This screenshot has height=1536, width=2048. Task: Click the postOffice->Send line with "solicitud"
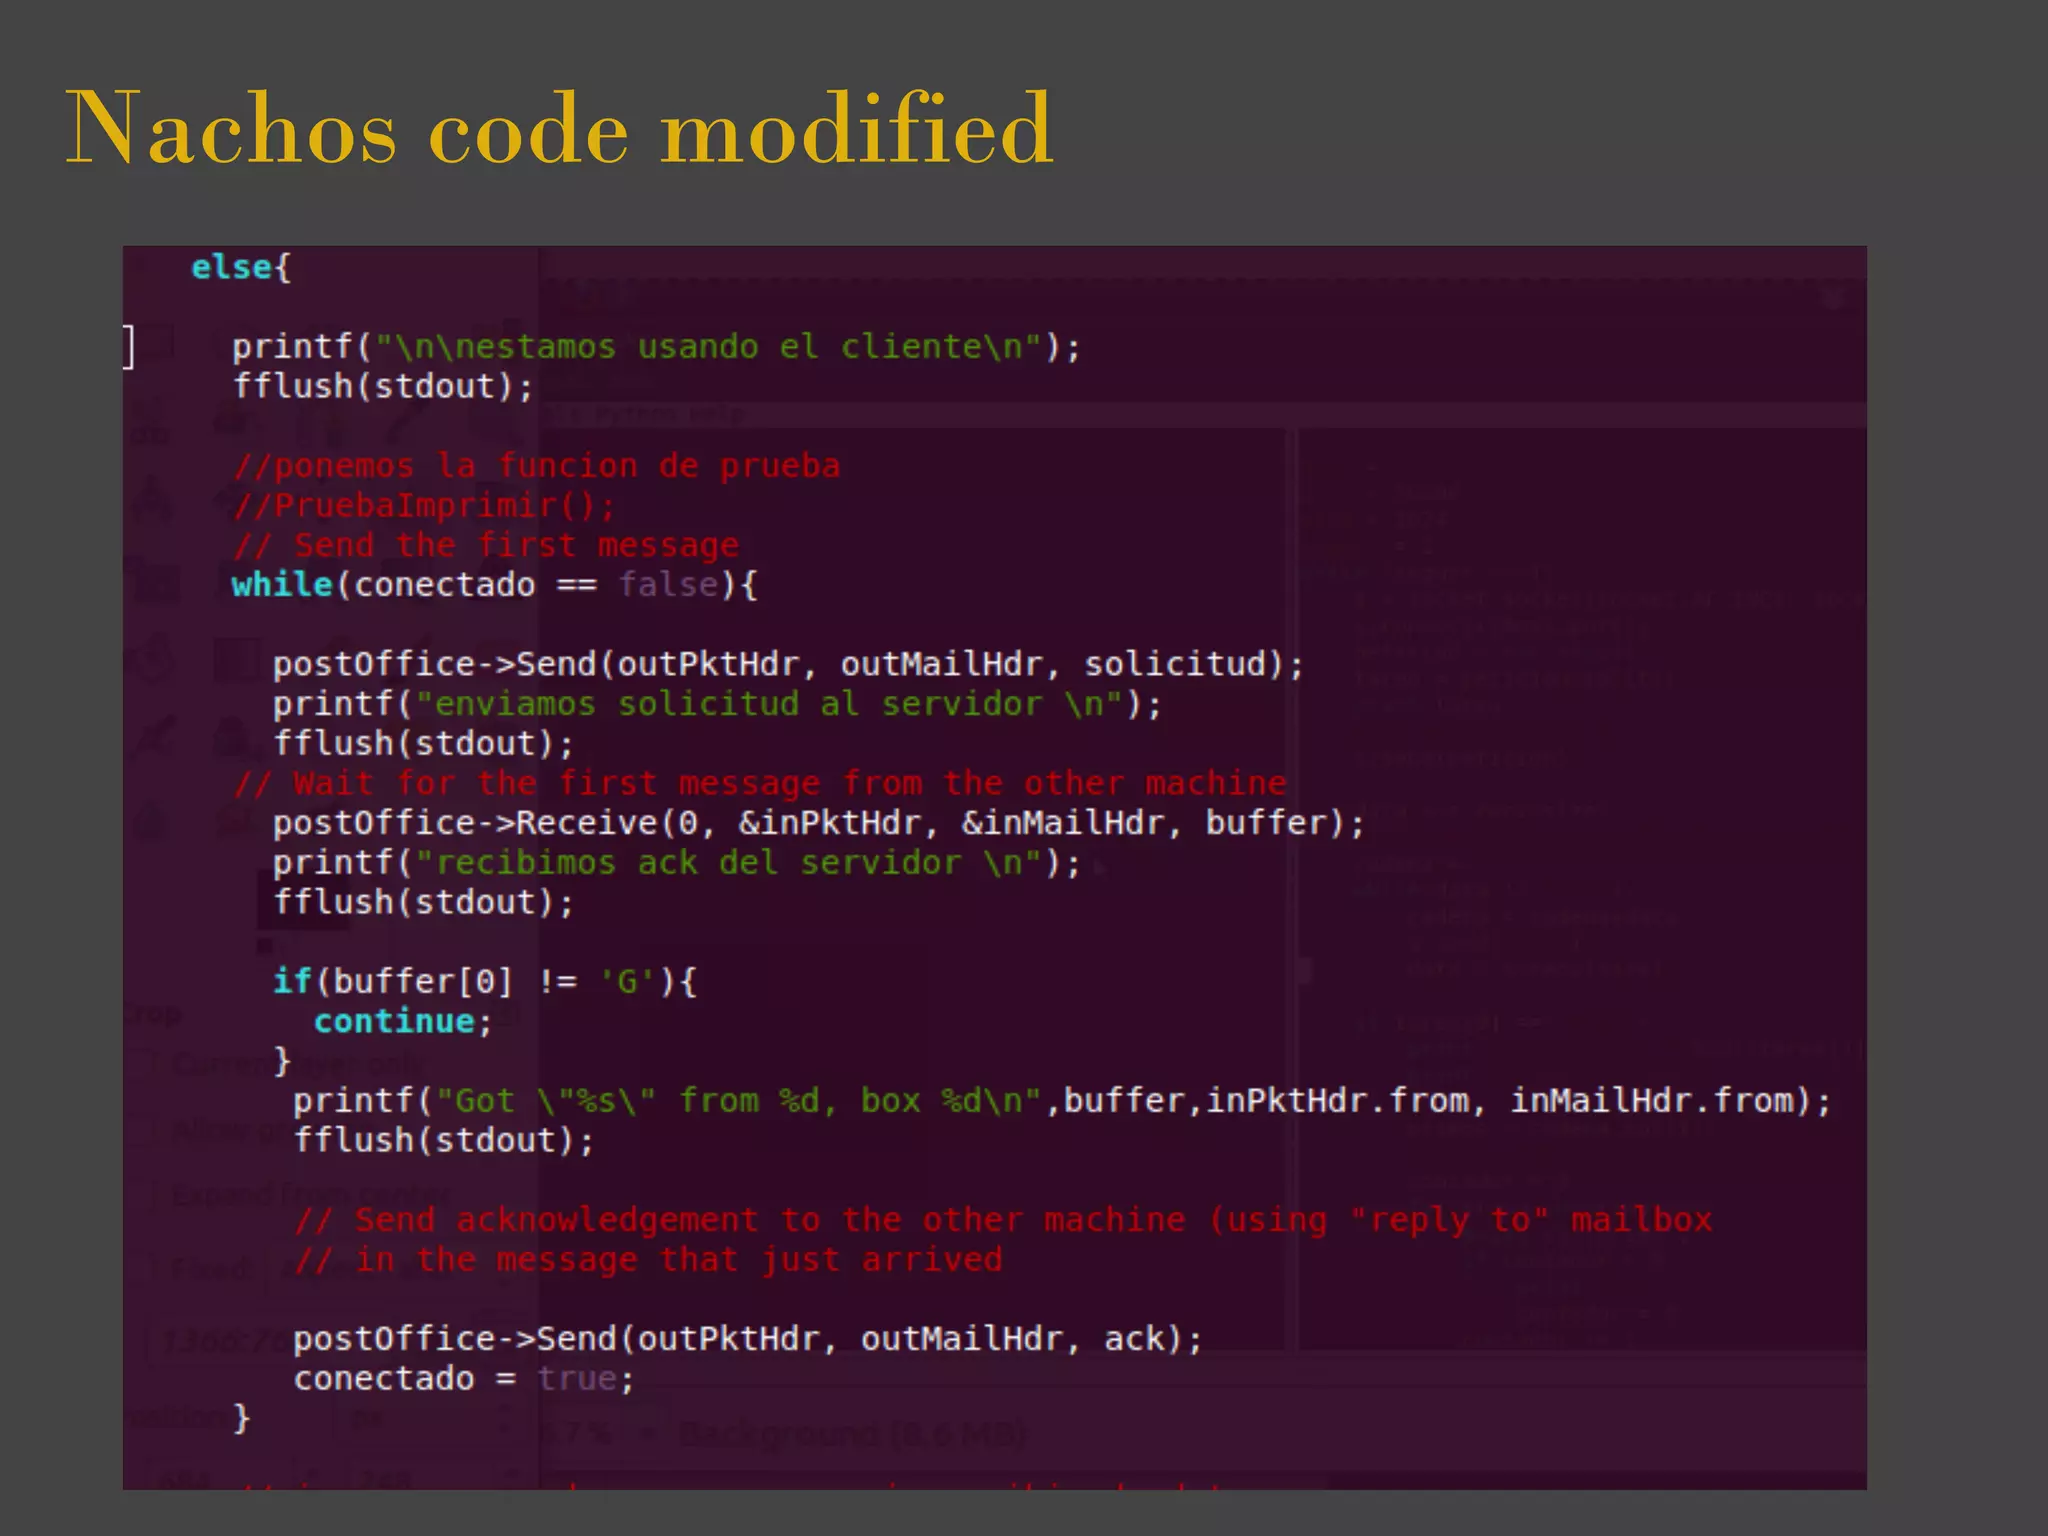click(788, 664)
